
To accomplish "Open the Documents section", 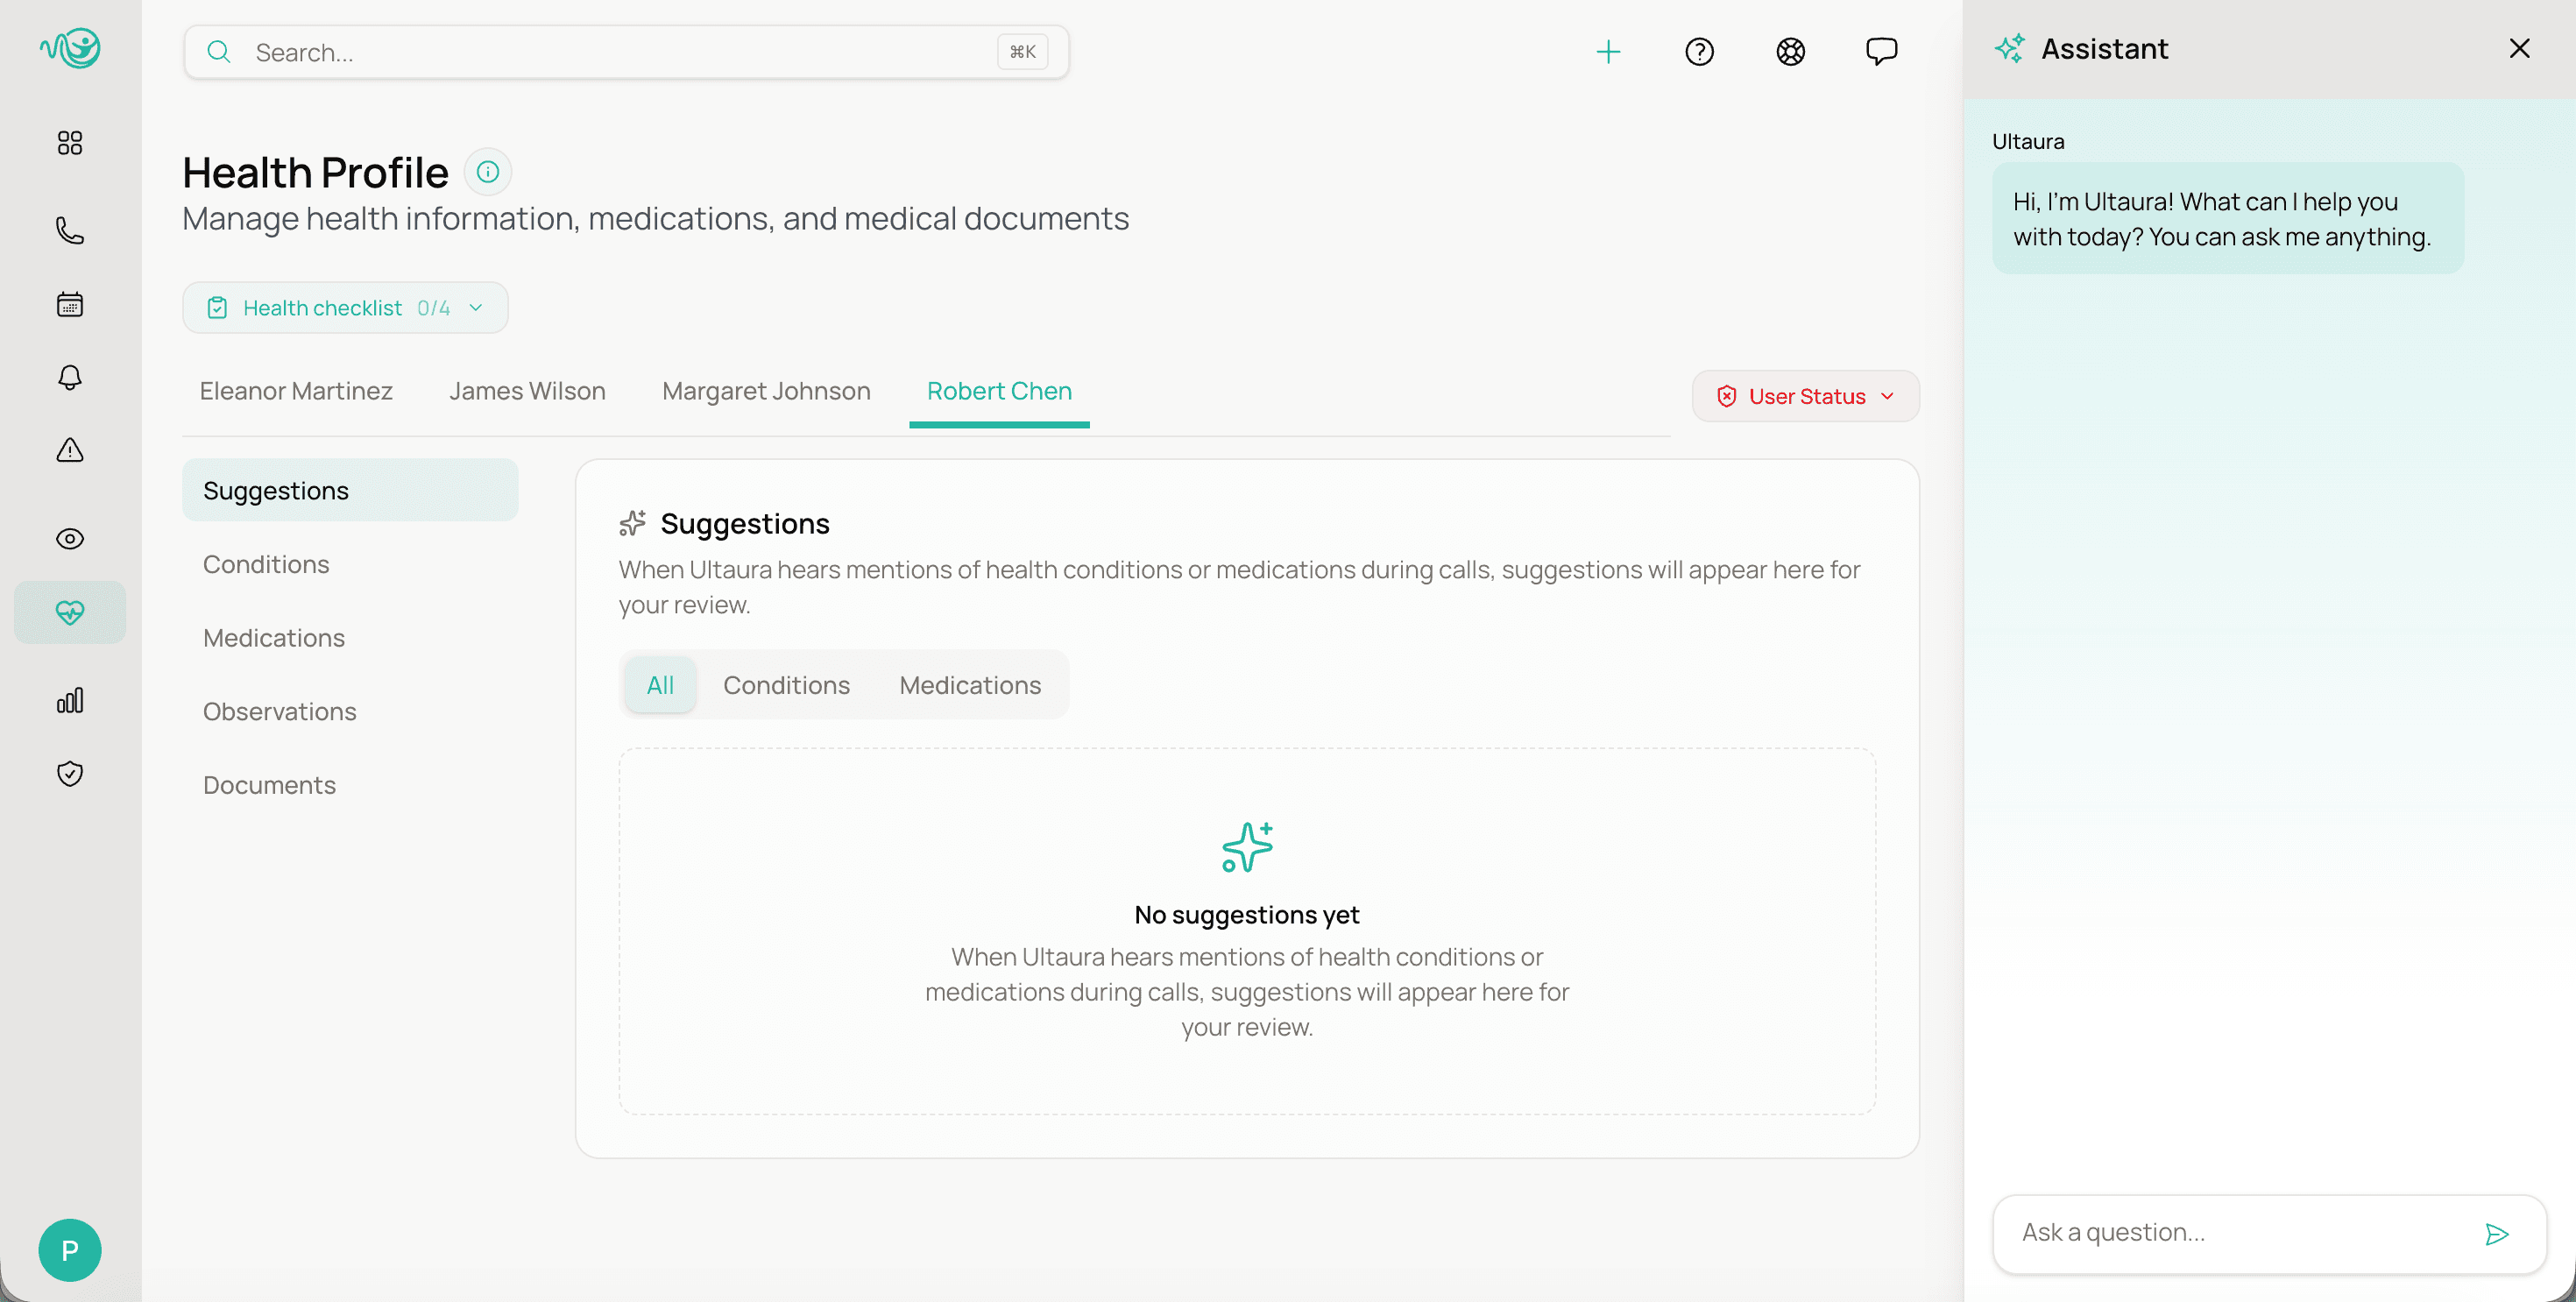I will (x=269, y=785).
